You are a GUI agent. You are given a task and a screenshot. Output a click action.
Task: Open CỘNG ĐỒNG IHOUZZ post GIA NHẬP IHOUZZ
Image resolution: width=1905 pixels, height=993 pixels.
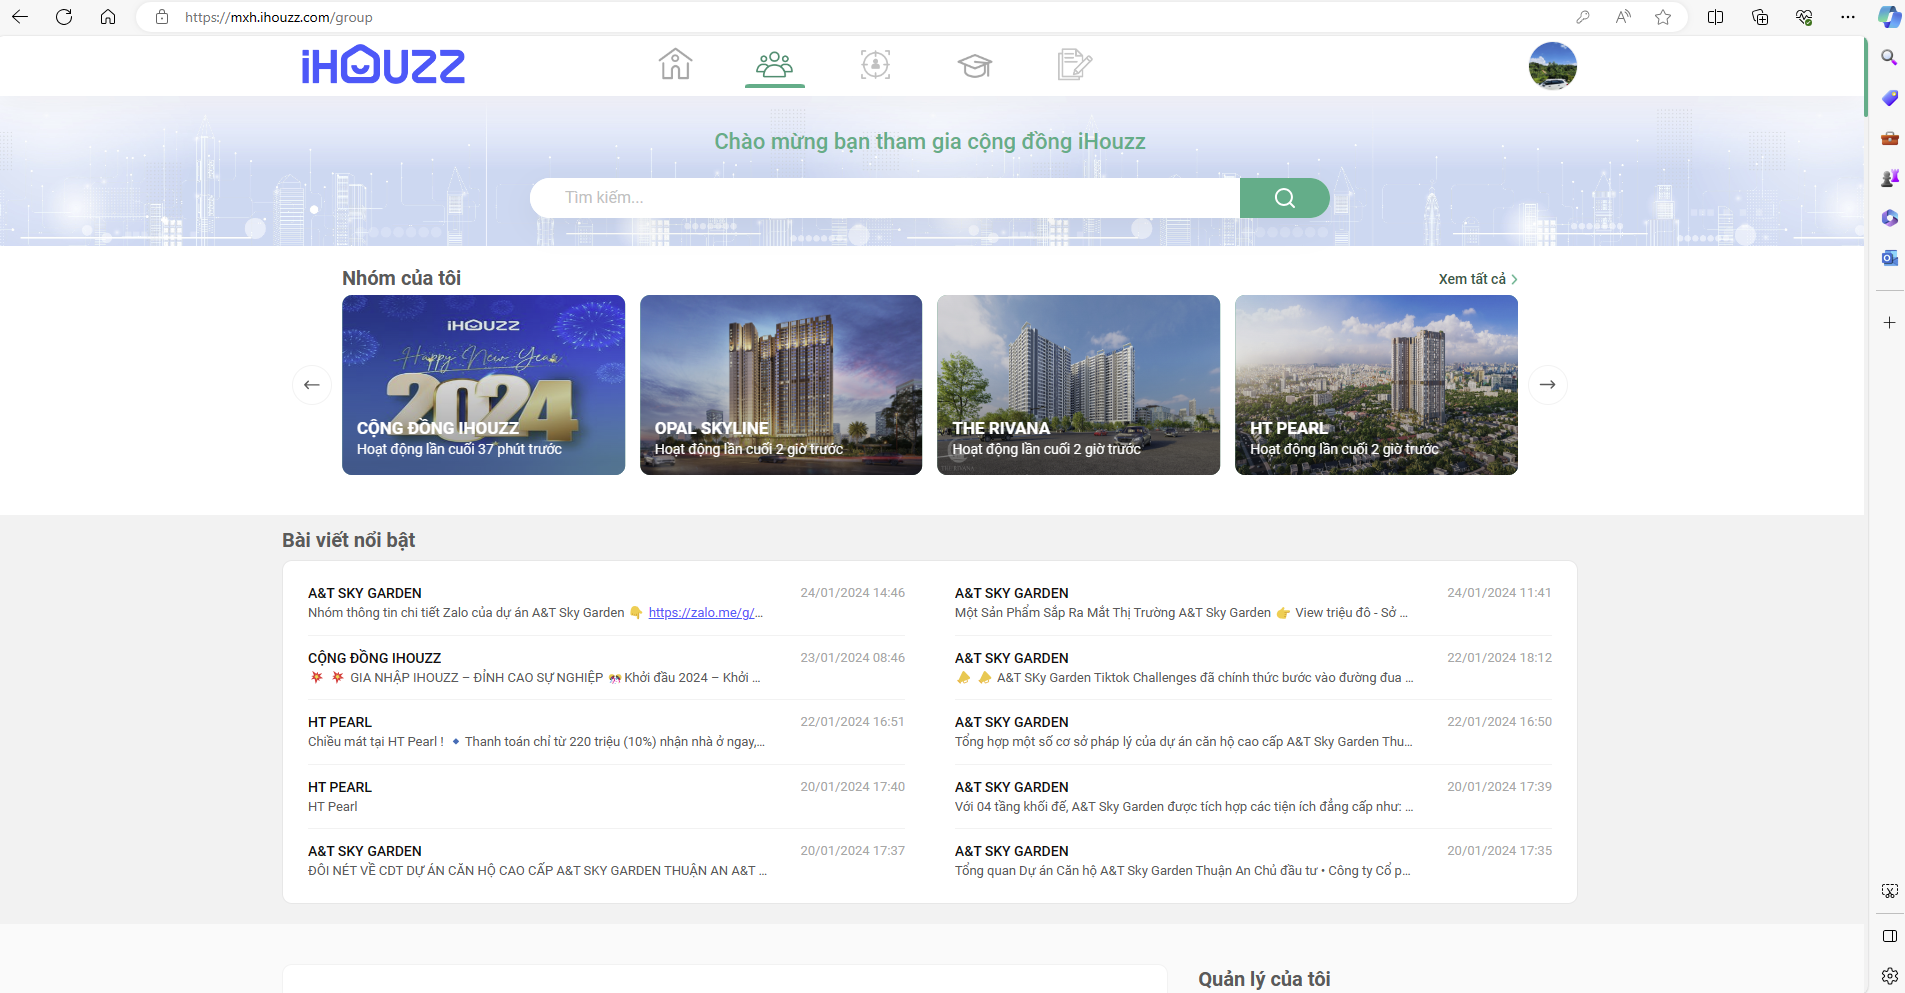point(606,668)
